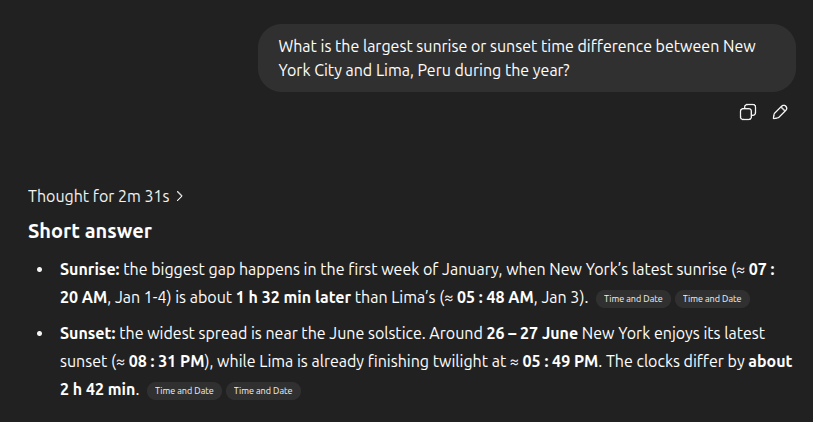Viewport: 813px width, 422px height.
Task: Select the user question bubble
Action: (527, 58)
